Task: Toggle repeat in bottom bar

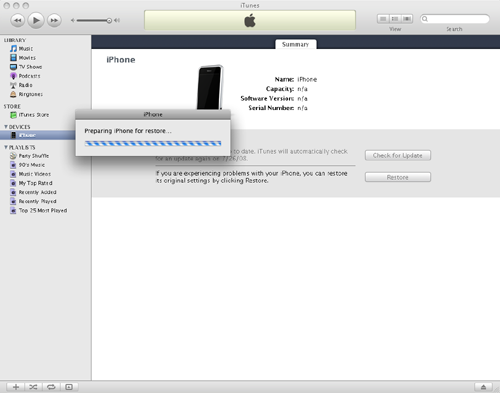Action: 51,387
